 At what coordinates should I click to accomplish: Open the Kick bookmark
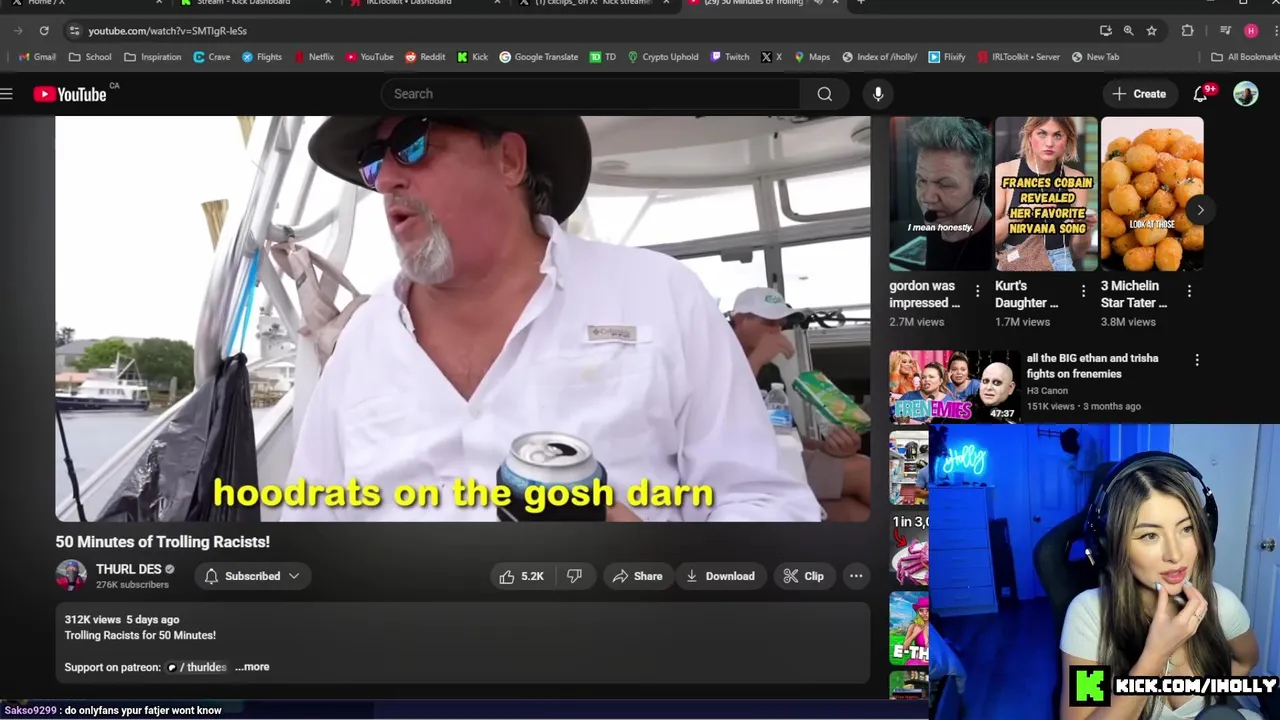[x=472, y=57]
